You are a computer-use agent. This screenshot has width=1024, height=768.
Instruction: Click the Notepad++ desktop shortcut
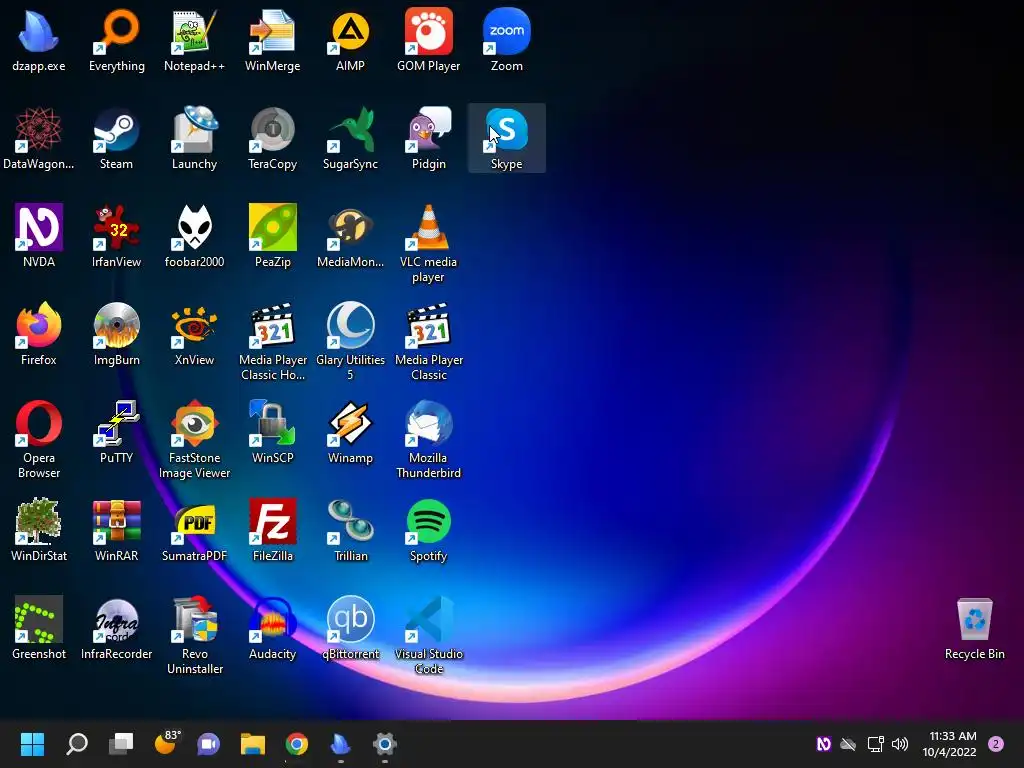click(x=194, y=39)
